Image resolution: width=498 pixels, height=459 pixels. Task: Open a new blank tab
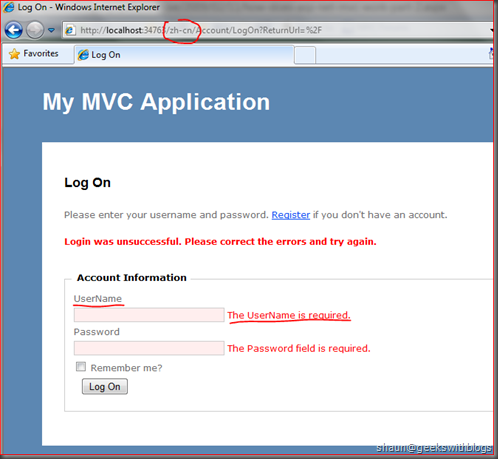pos(305,55)
